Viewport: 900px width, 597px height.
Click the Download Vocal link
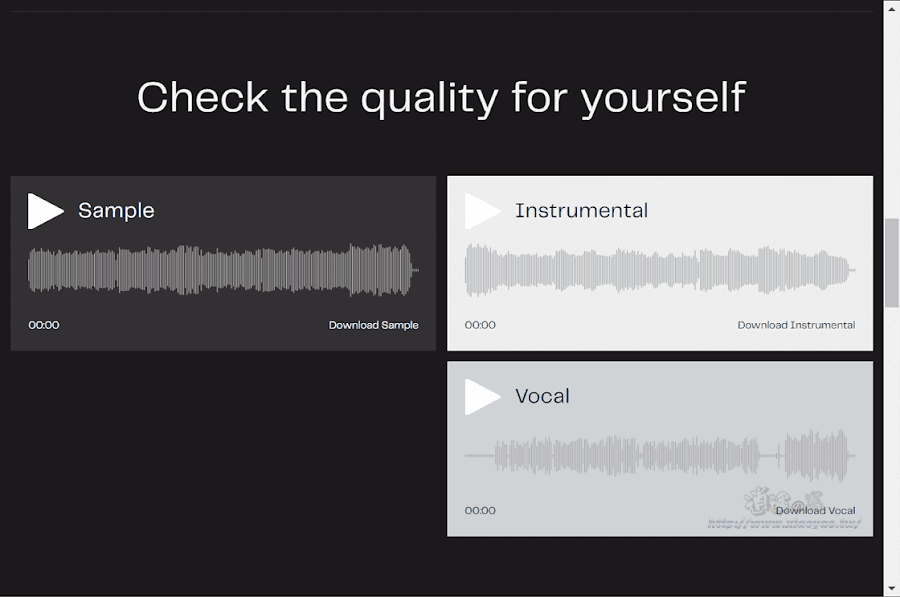pos(815,510)
